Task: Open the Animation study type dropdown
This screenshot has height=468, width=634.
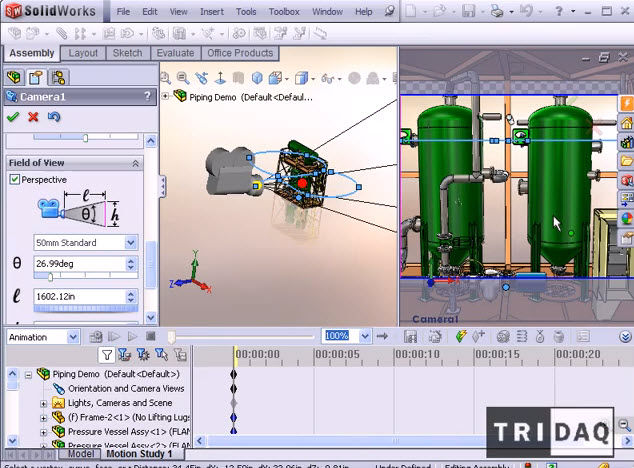Action: (x=73, y=337)
